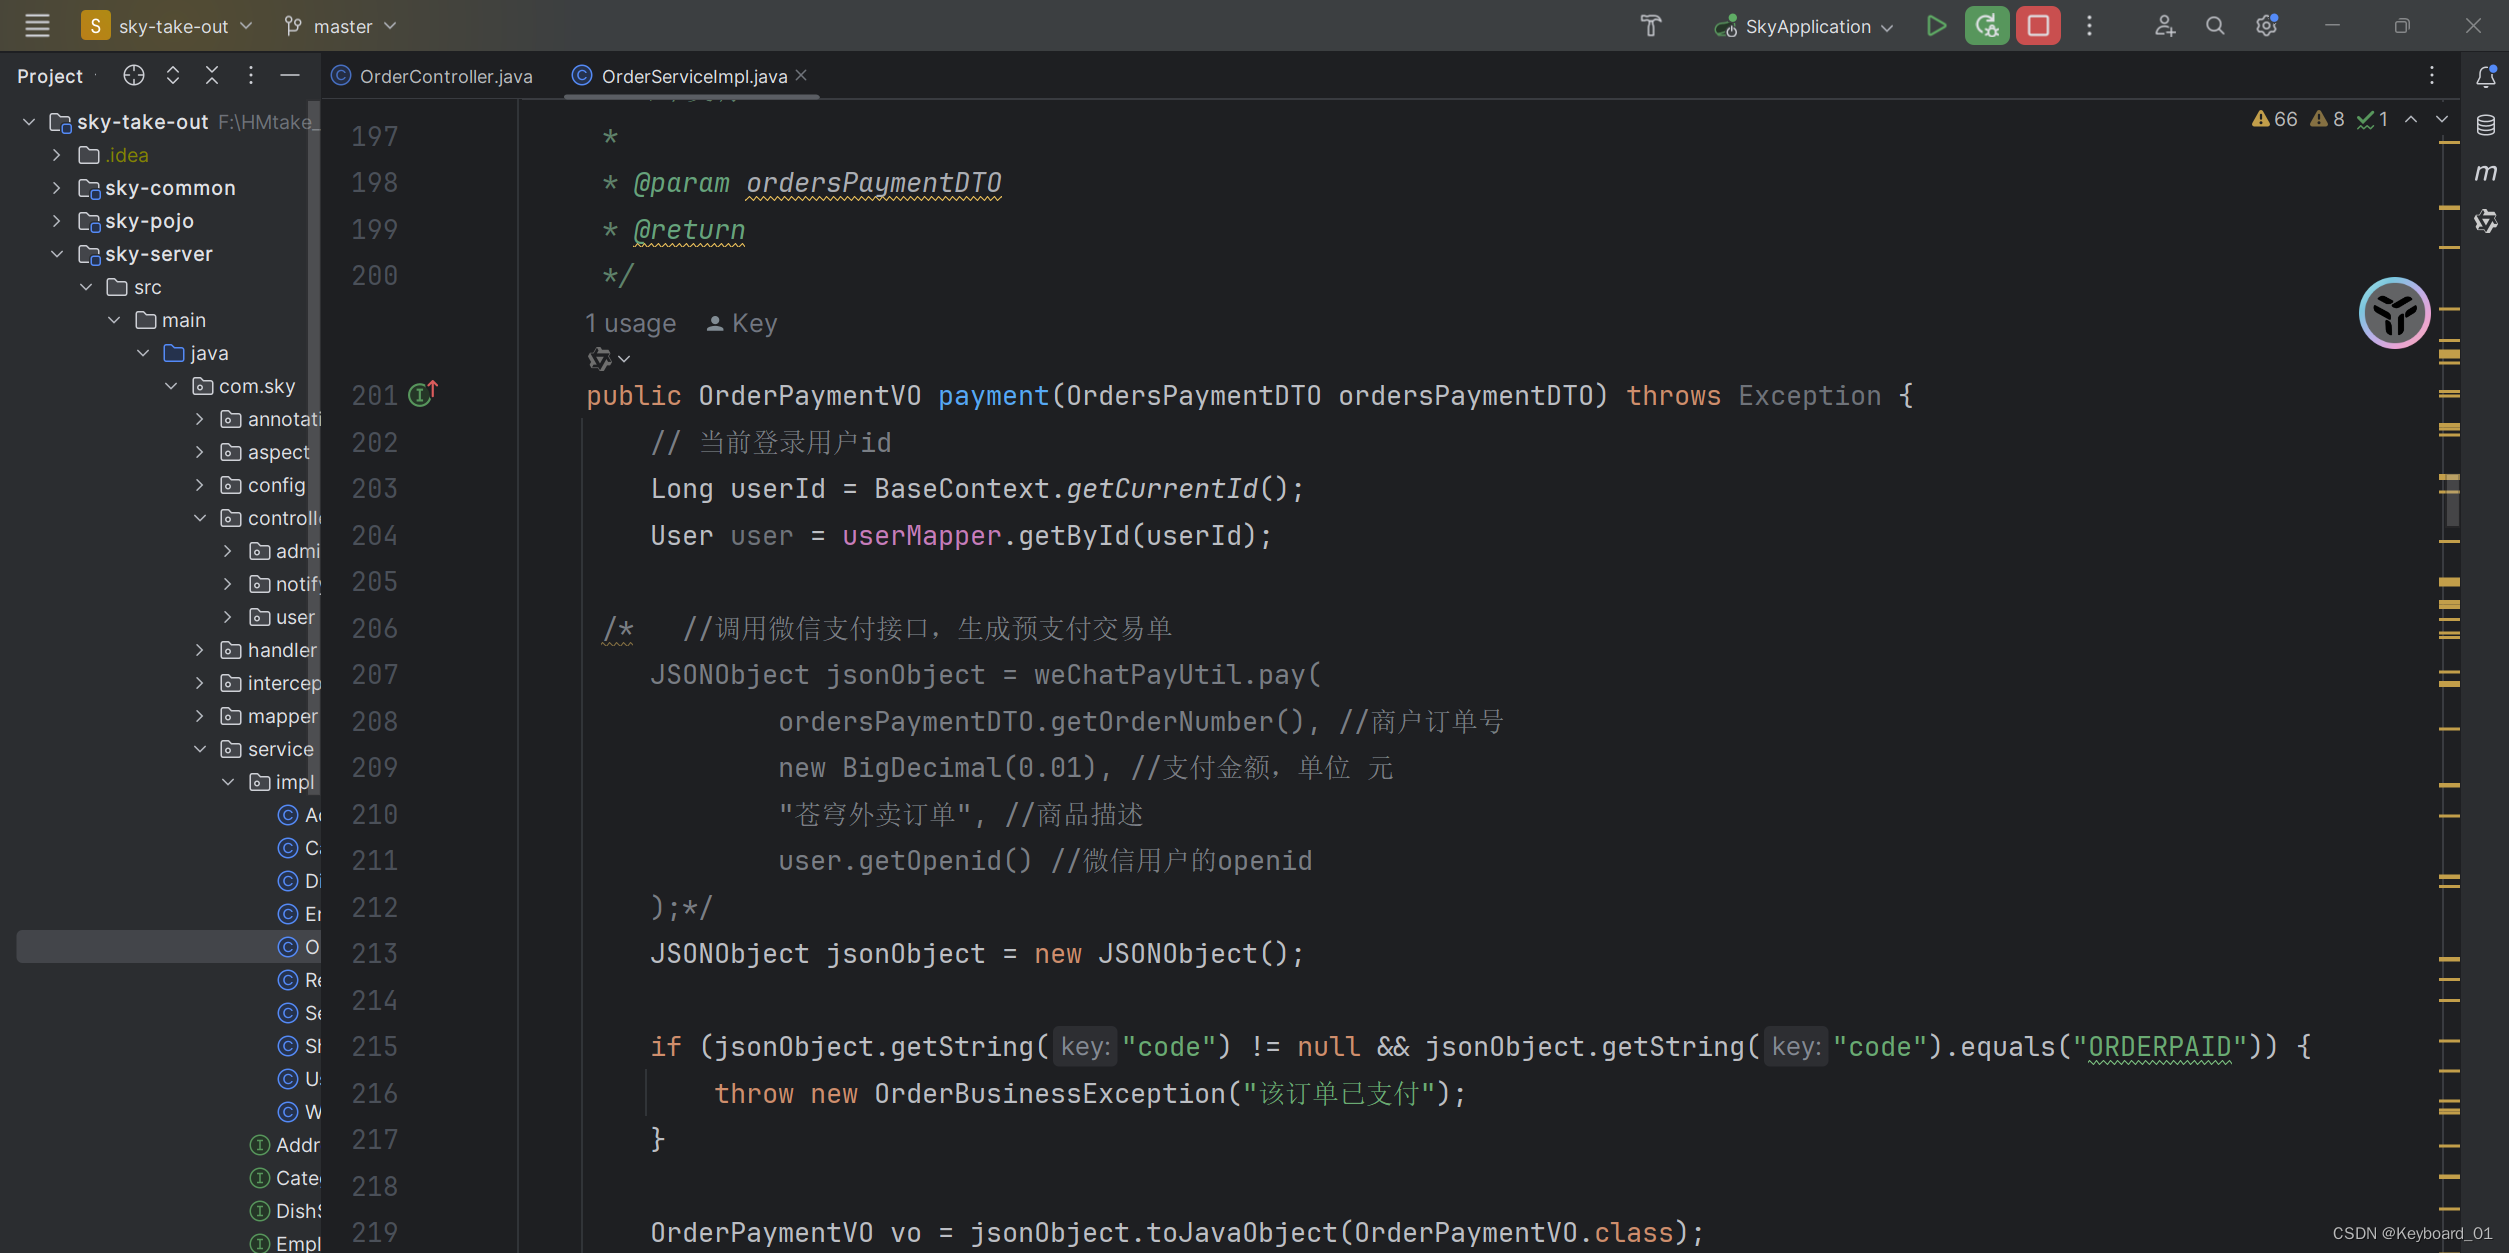Open the Database tool window
The height and width of the screenshot is (1253, 2509).
click(2485, 125)
